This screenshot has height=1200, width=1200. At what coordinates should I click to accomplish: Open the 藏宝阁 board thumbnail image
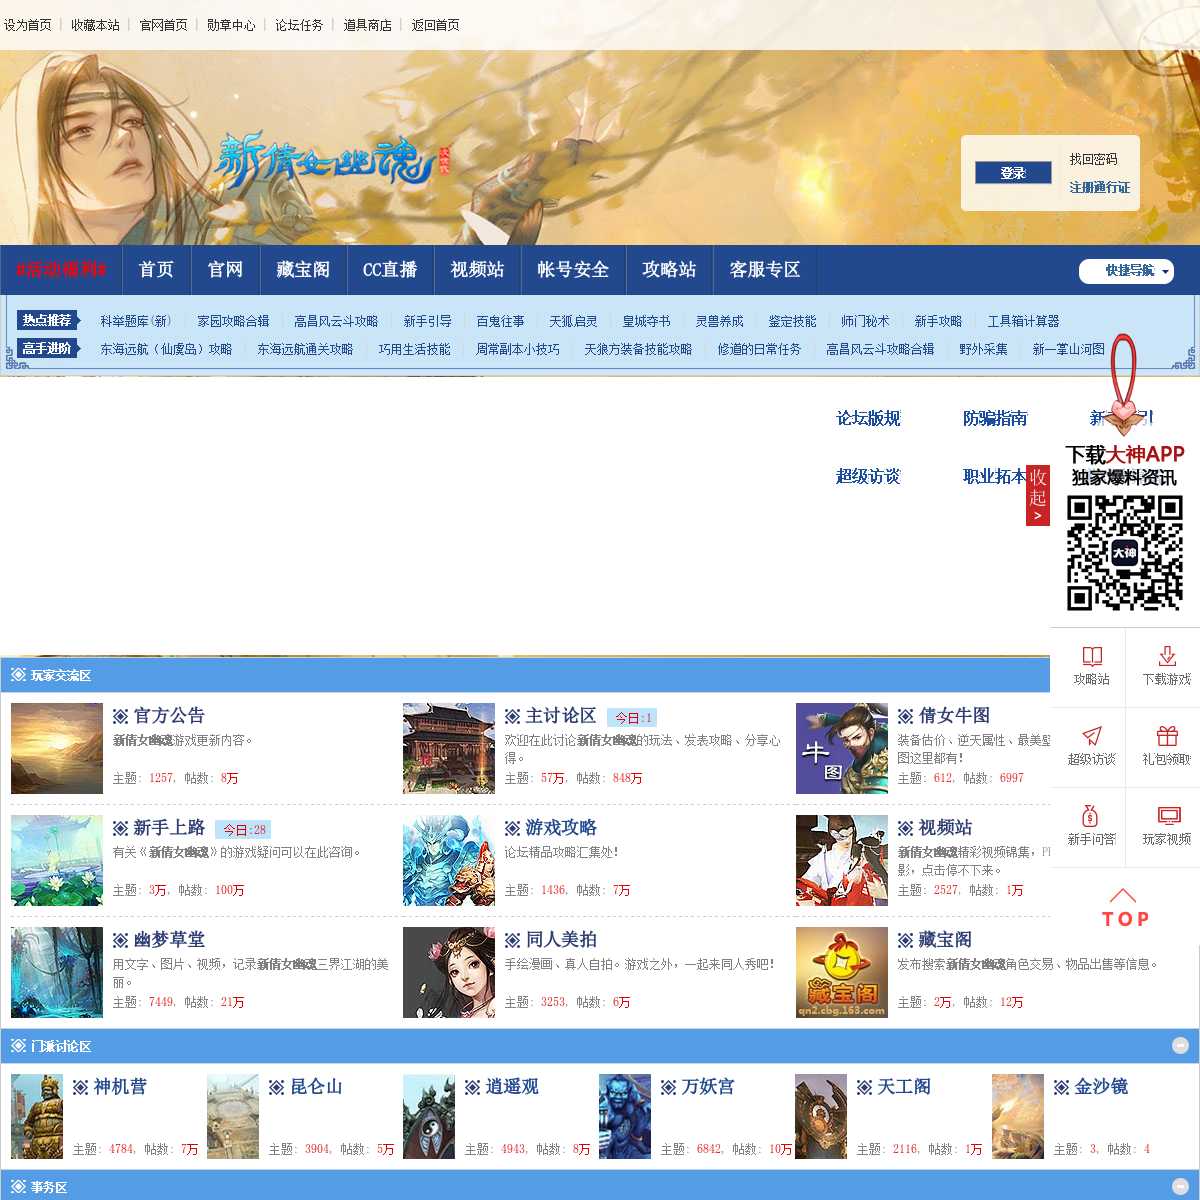coord(842,972)
